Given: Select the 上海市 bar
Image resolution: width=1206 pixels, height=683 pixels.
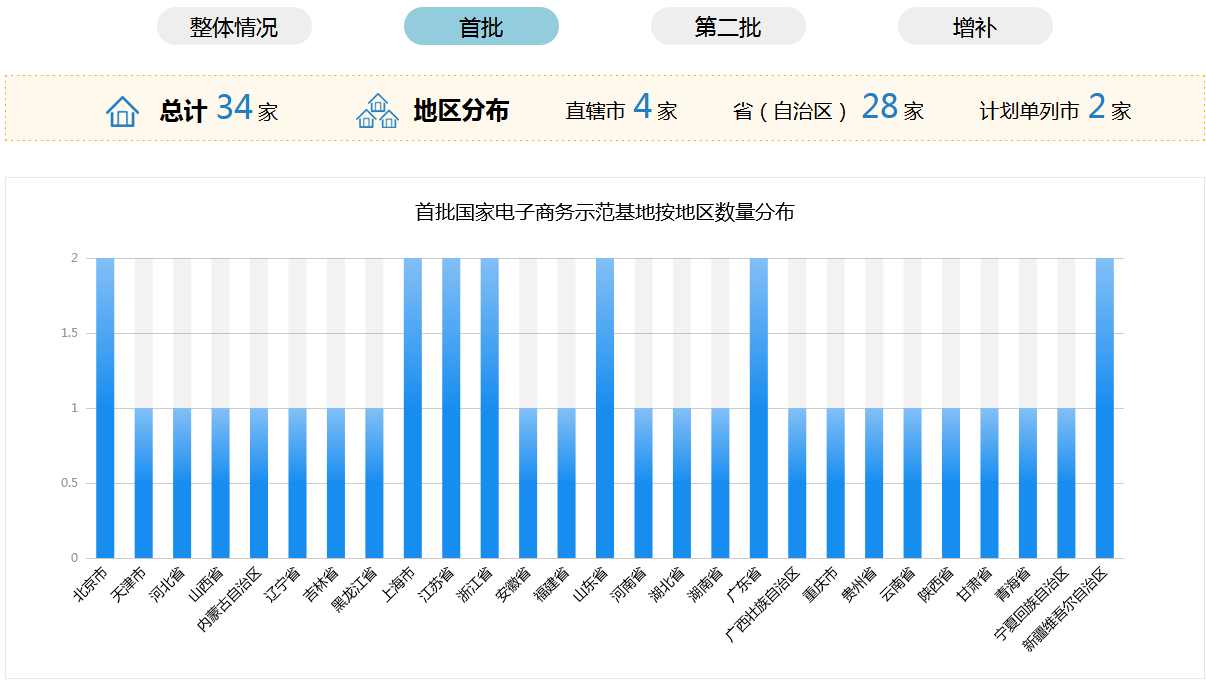Looking at the screenshot, I should pos(413,408).
